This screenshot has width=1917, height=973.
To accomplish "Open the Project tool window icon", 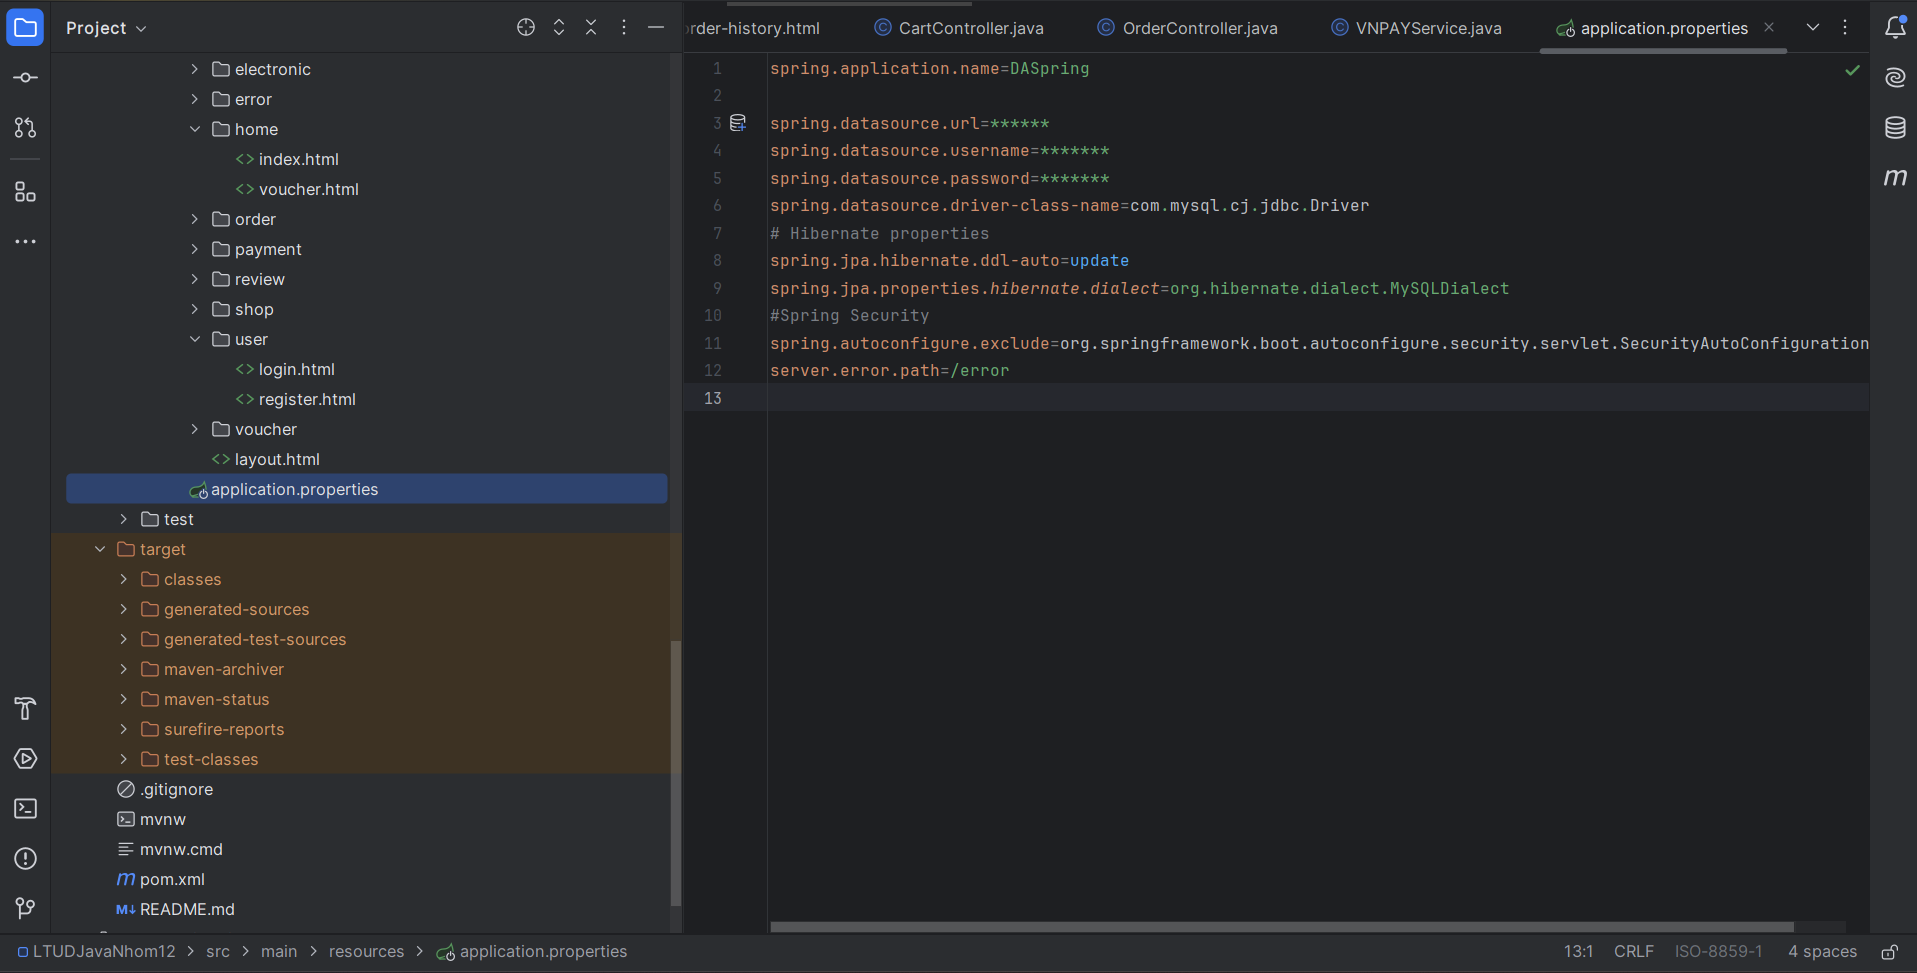I will pos(25,27).
